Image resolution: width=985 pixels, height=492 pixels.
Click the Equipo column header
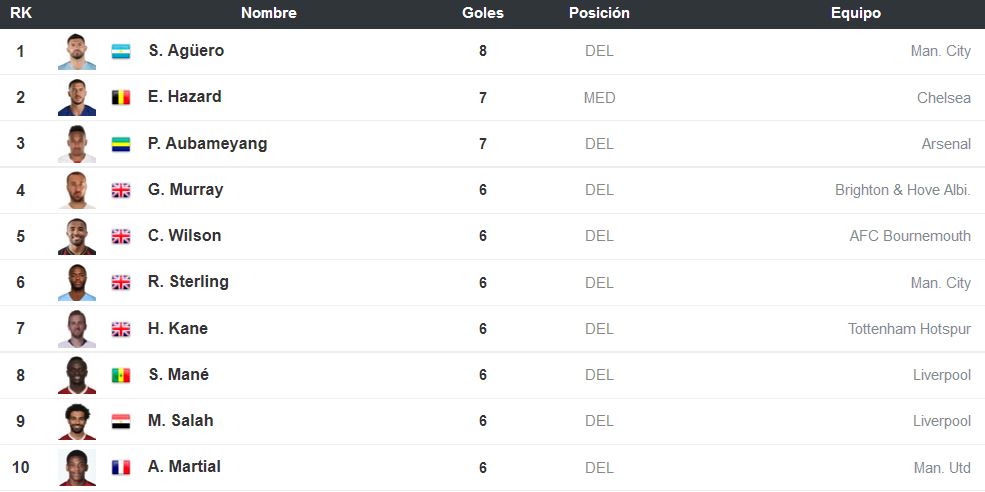point(856,13)
